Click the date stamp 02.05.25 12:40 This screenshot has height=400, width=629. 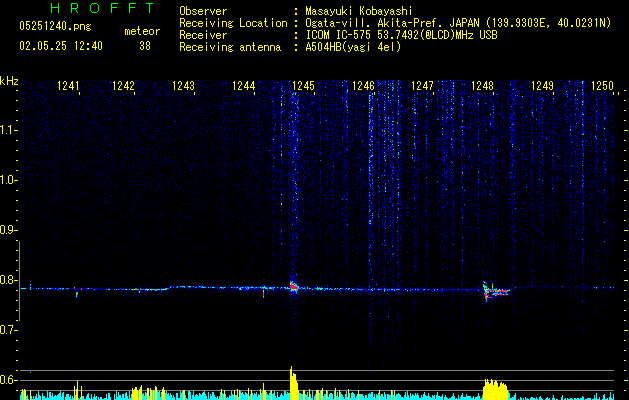coord(61,46)
